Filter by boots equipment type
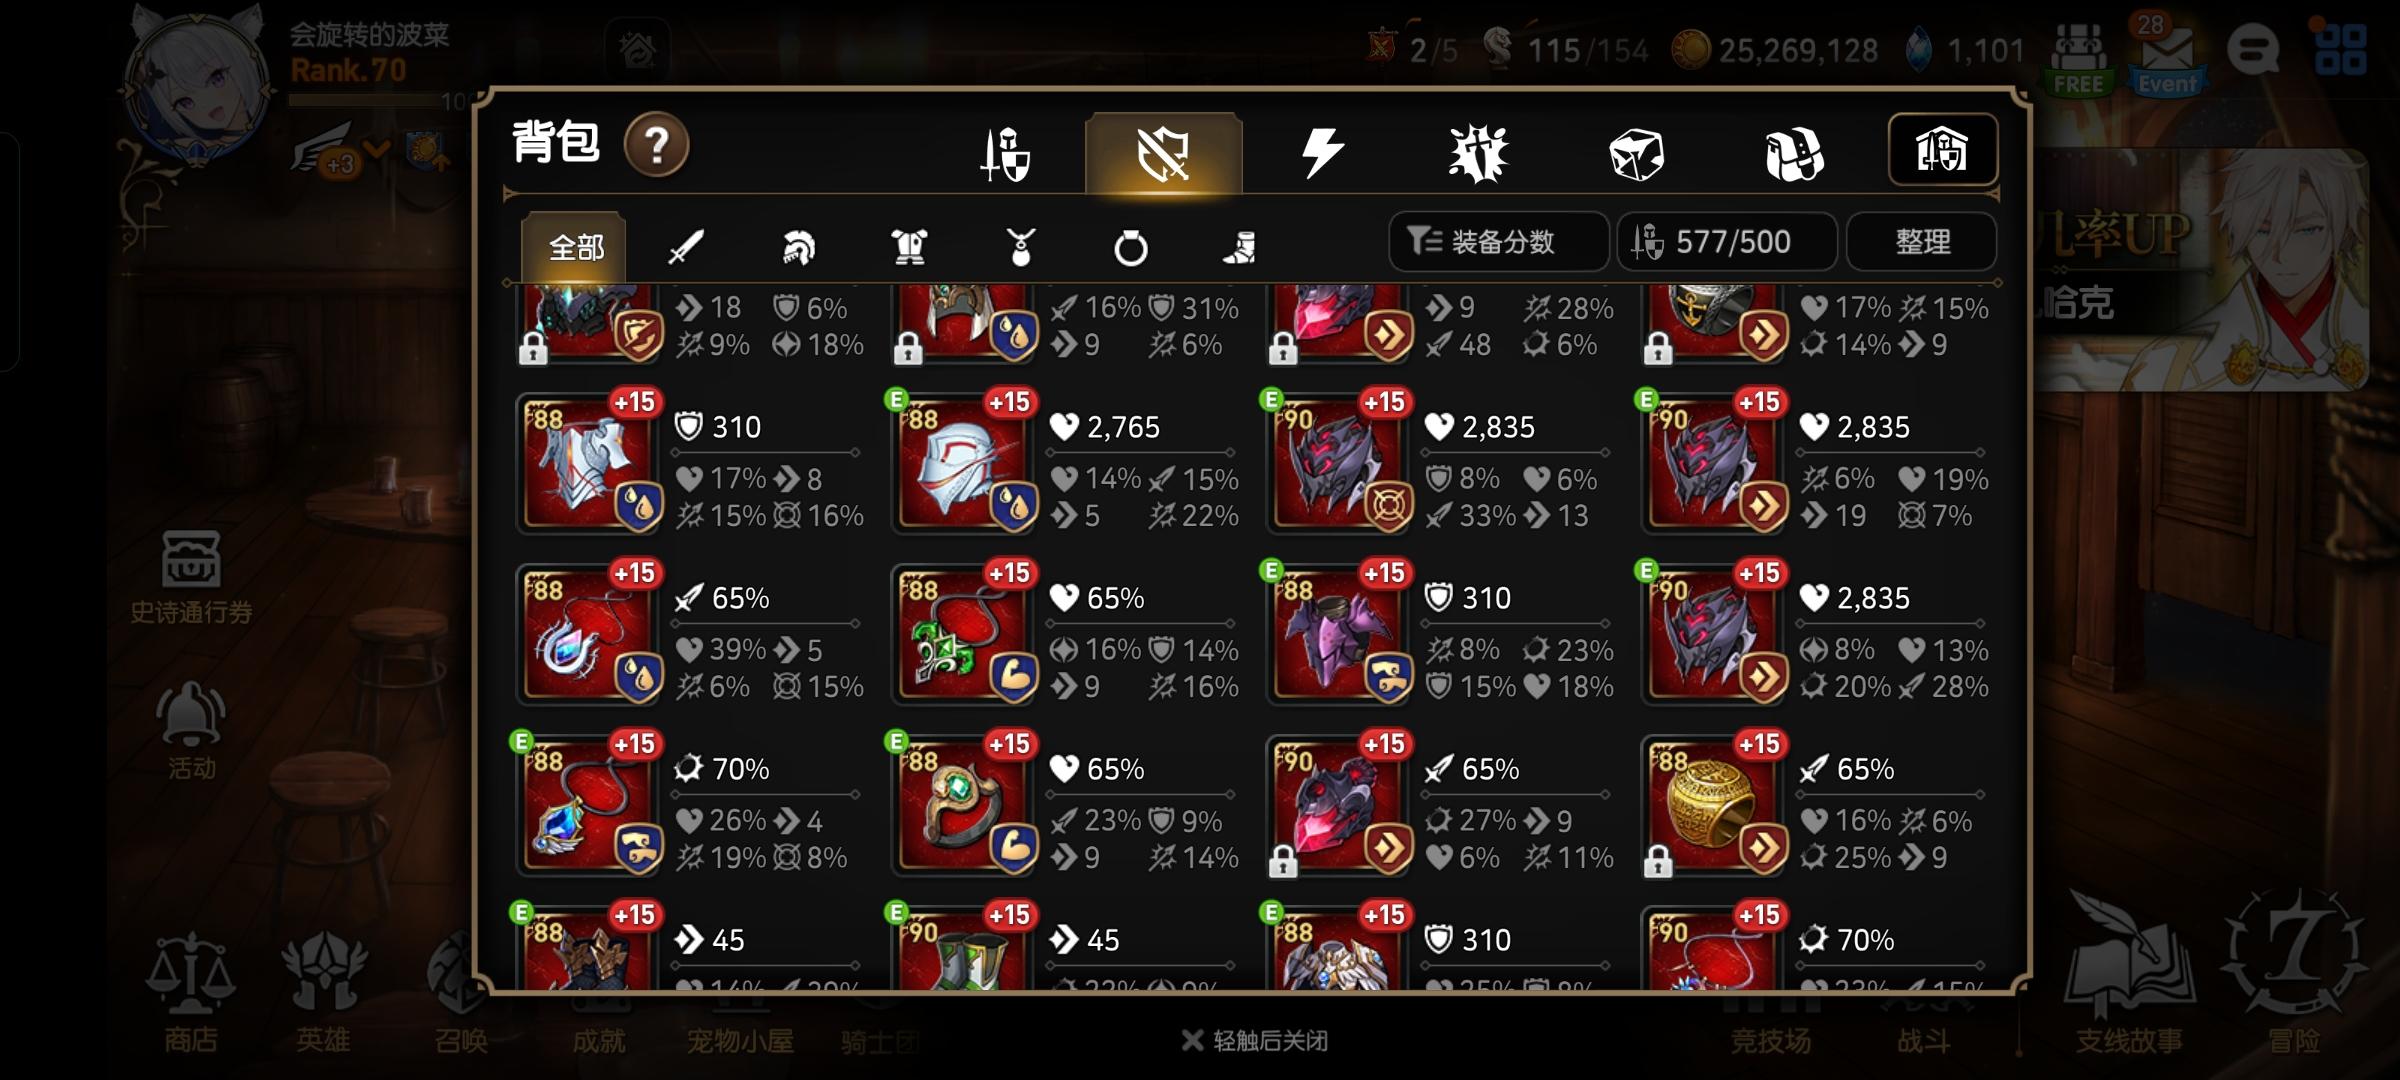 1240,247
